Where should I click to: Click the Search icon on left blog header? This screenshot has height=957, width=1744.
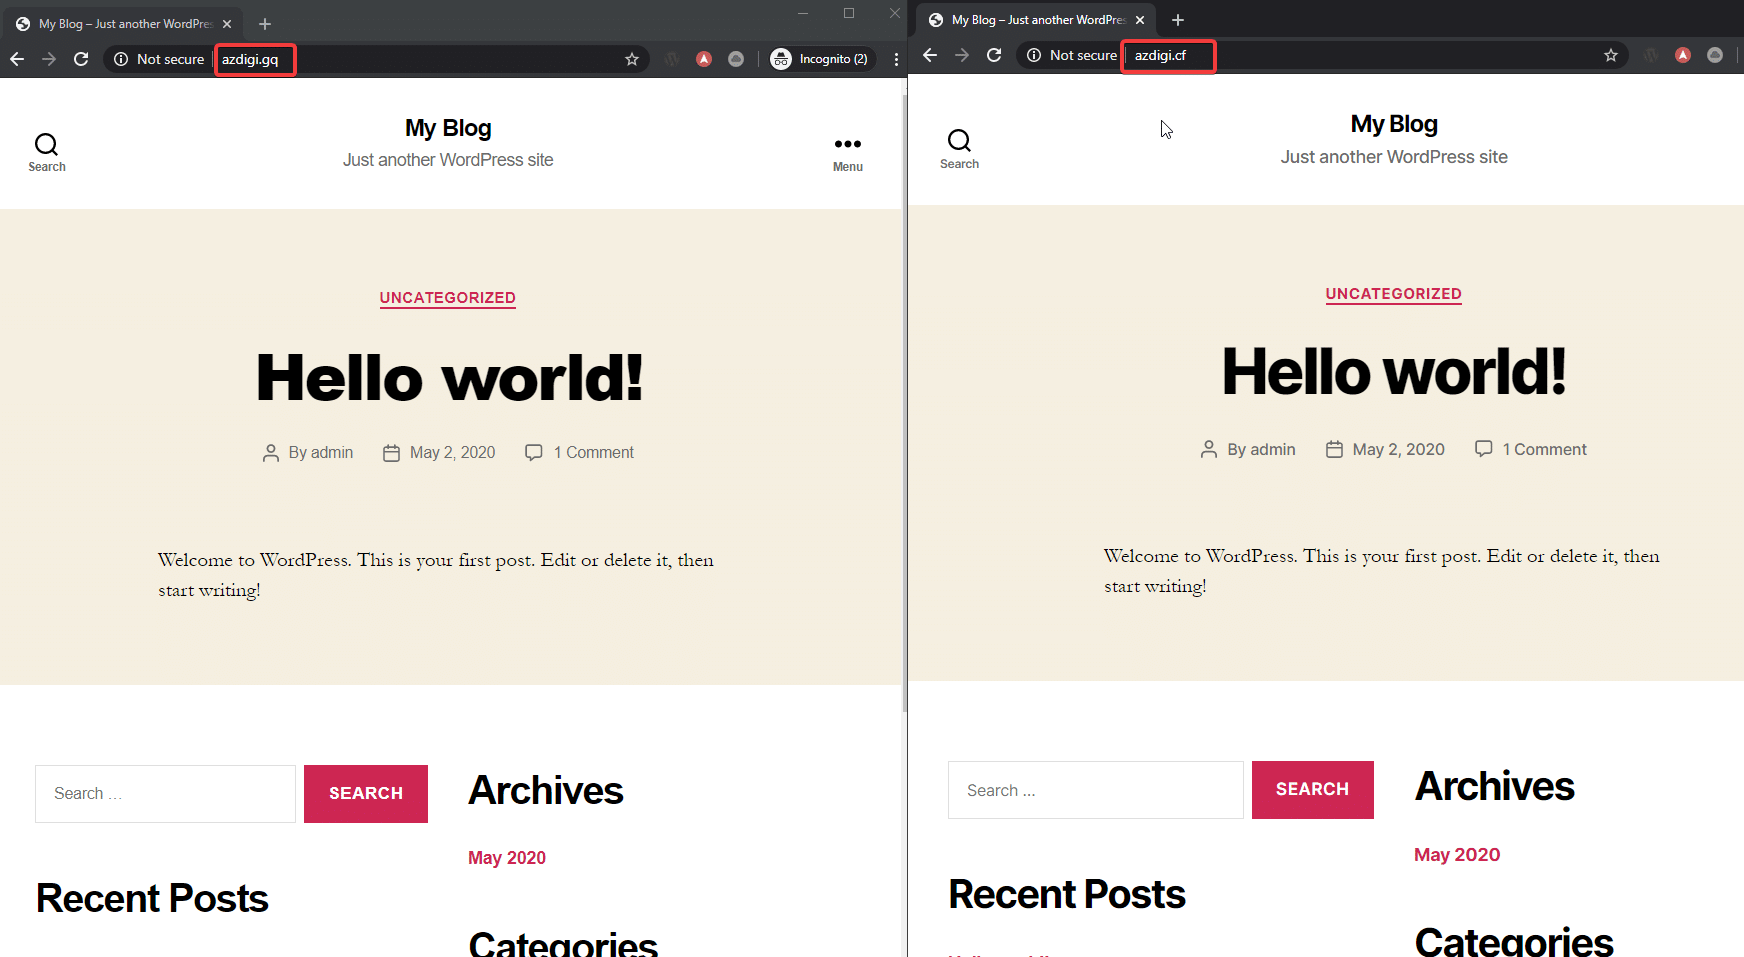[46, 152]
